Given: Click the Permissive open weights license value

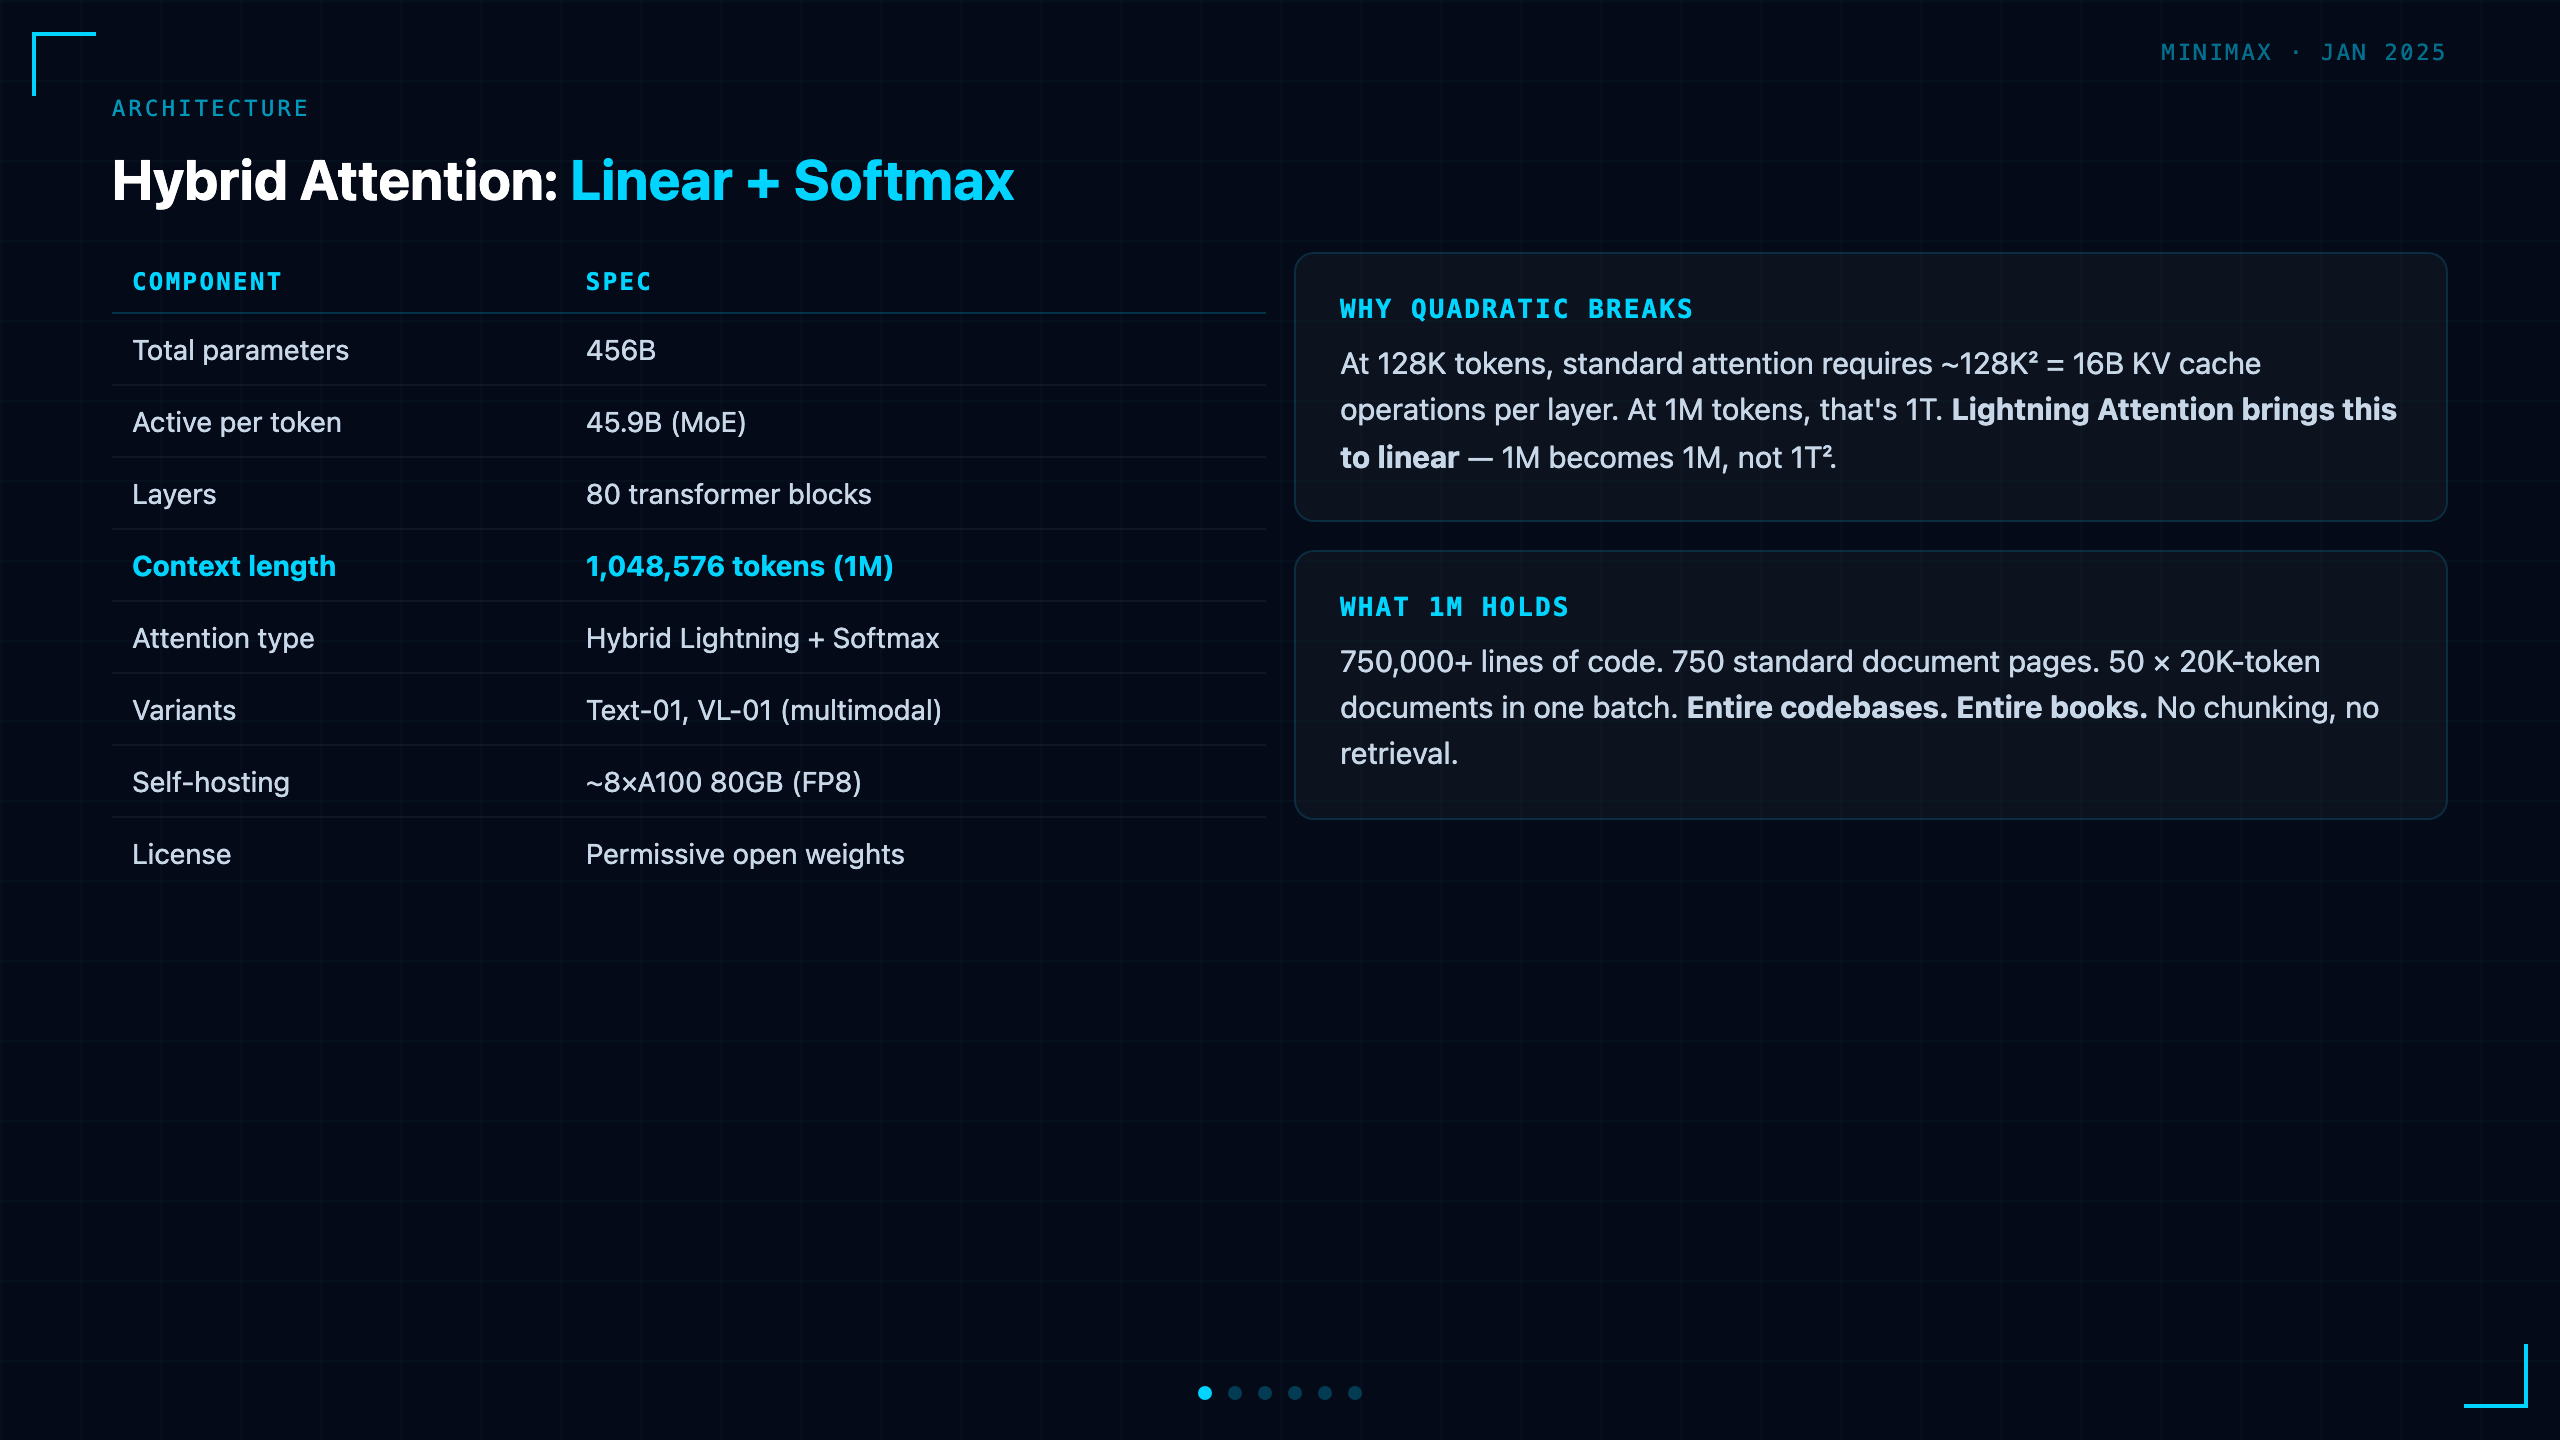Looking at the screenshot, I should coord(745,854).
